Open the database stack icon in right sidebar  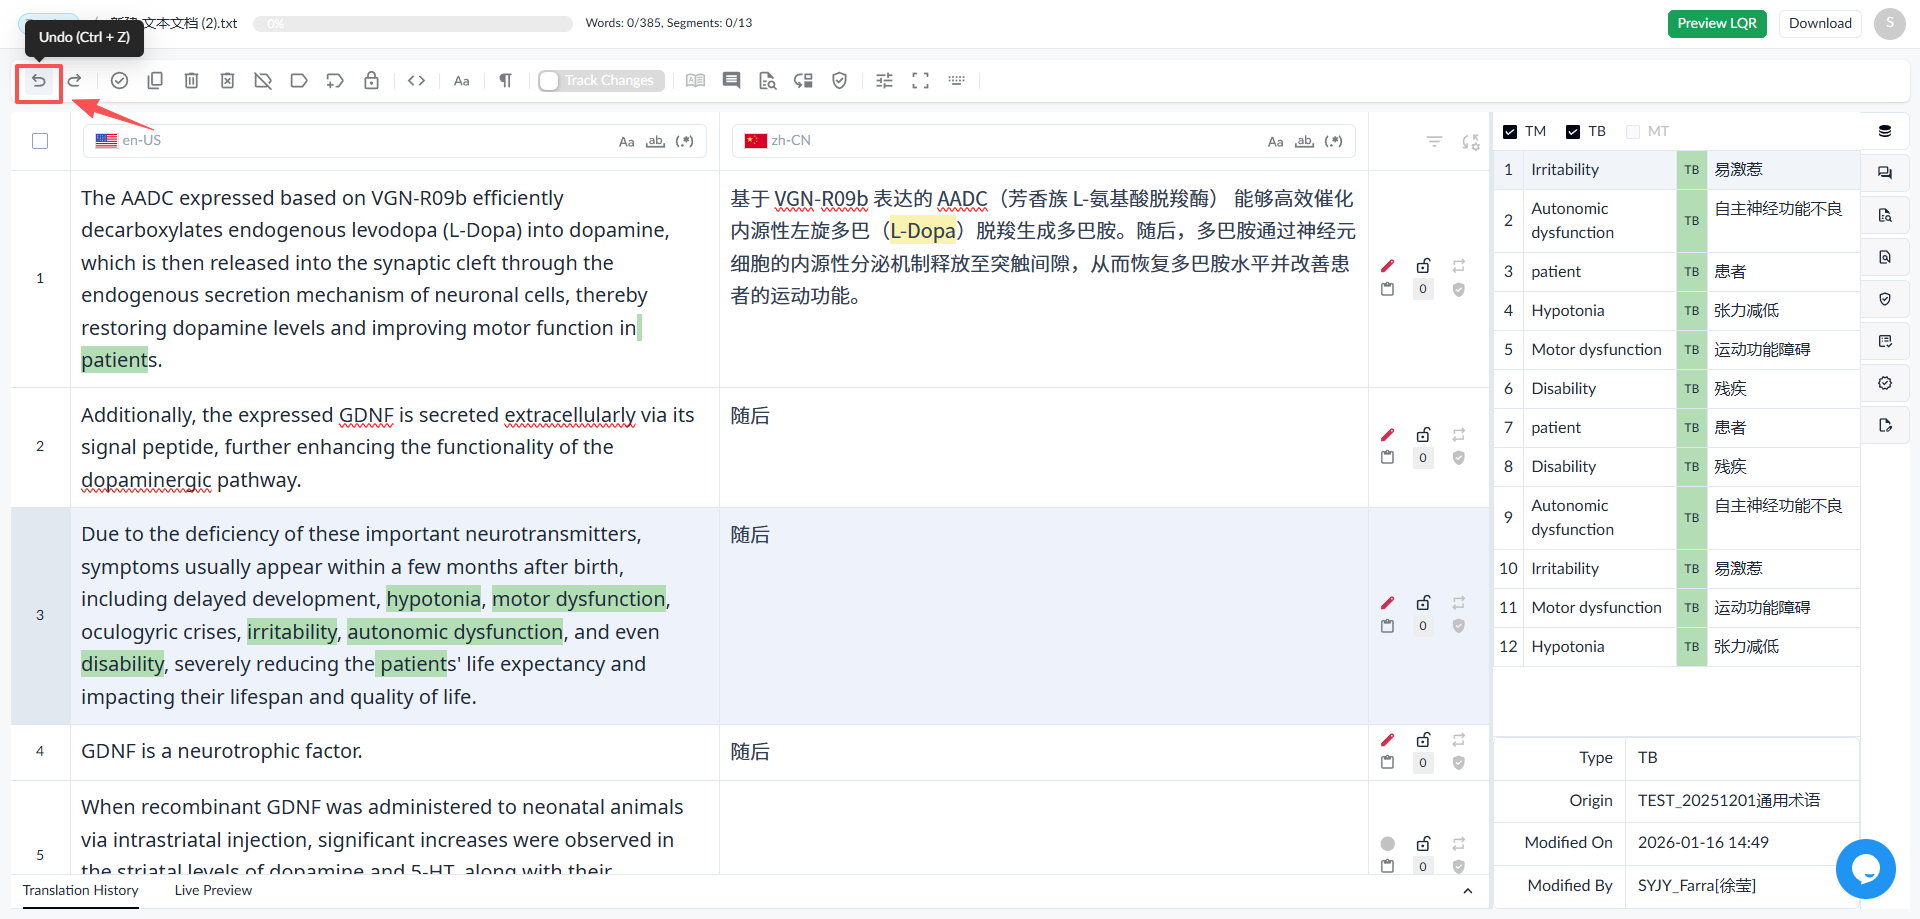[1885, 131]
